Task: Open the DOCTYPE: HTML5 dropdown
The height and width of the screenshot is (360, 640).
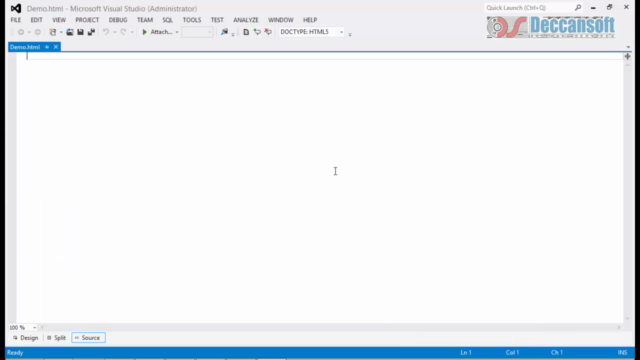Action: (x=311, y=32)
